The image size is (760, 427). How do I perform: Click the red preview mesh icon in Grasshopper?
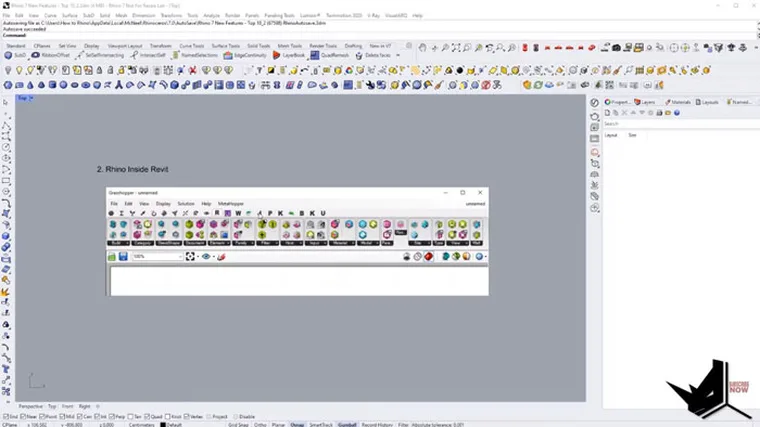(428, 256)
